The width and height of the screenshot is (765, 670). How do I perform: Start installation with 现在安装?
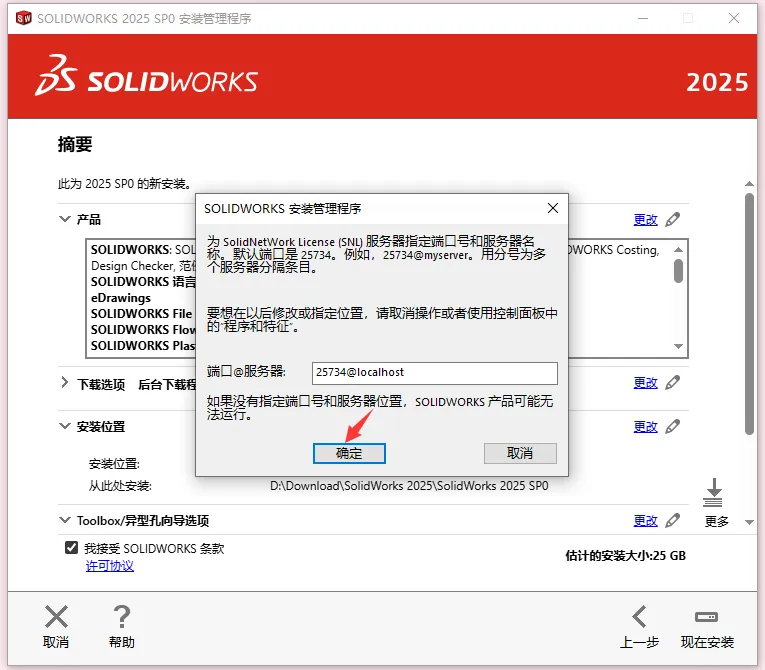(x=707, y=627)
